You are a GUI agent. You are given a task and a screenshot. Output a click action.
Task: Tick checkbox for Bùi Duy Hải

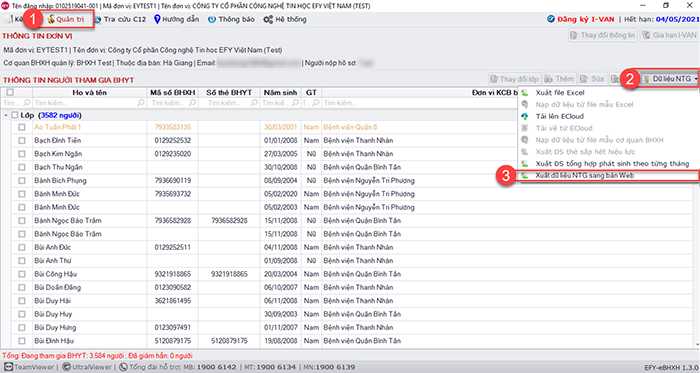pyautogui.click(x=22, y=301)
